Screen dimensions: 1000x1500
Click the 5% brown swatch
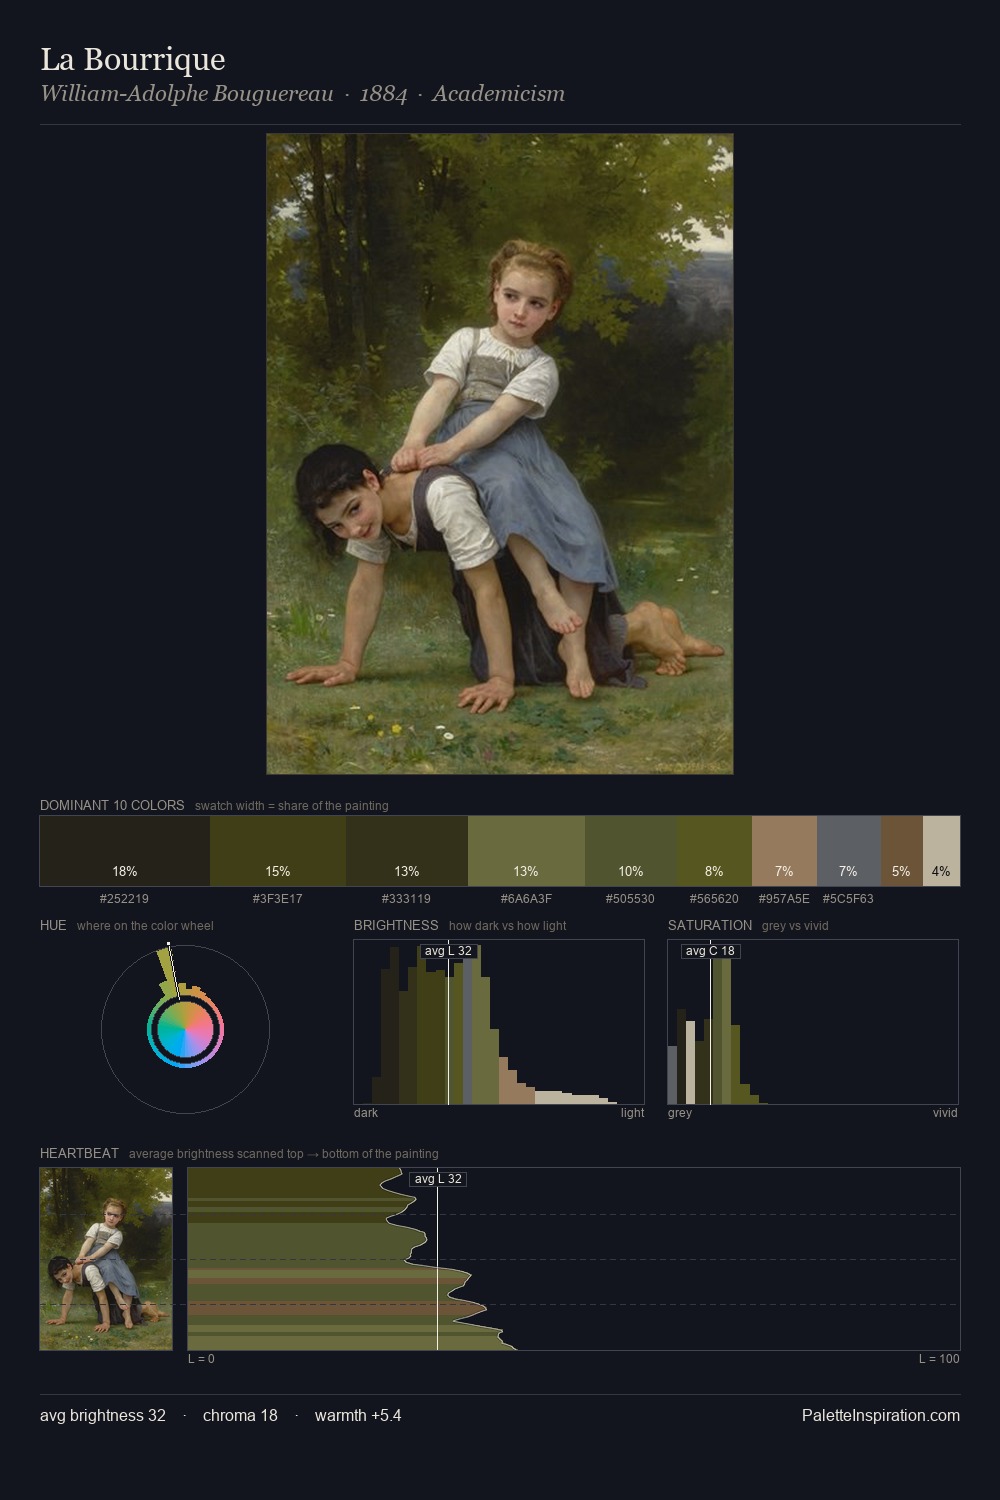click(x=902, y=851)
